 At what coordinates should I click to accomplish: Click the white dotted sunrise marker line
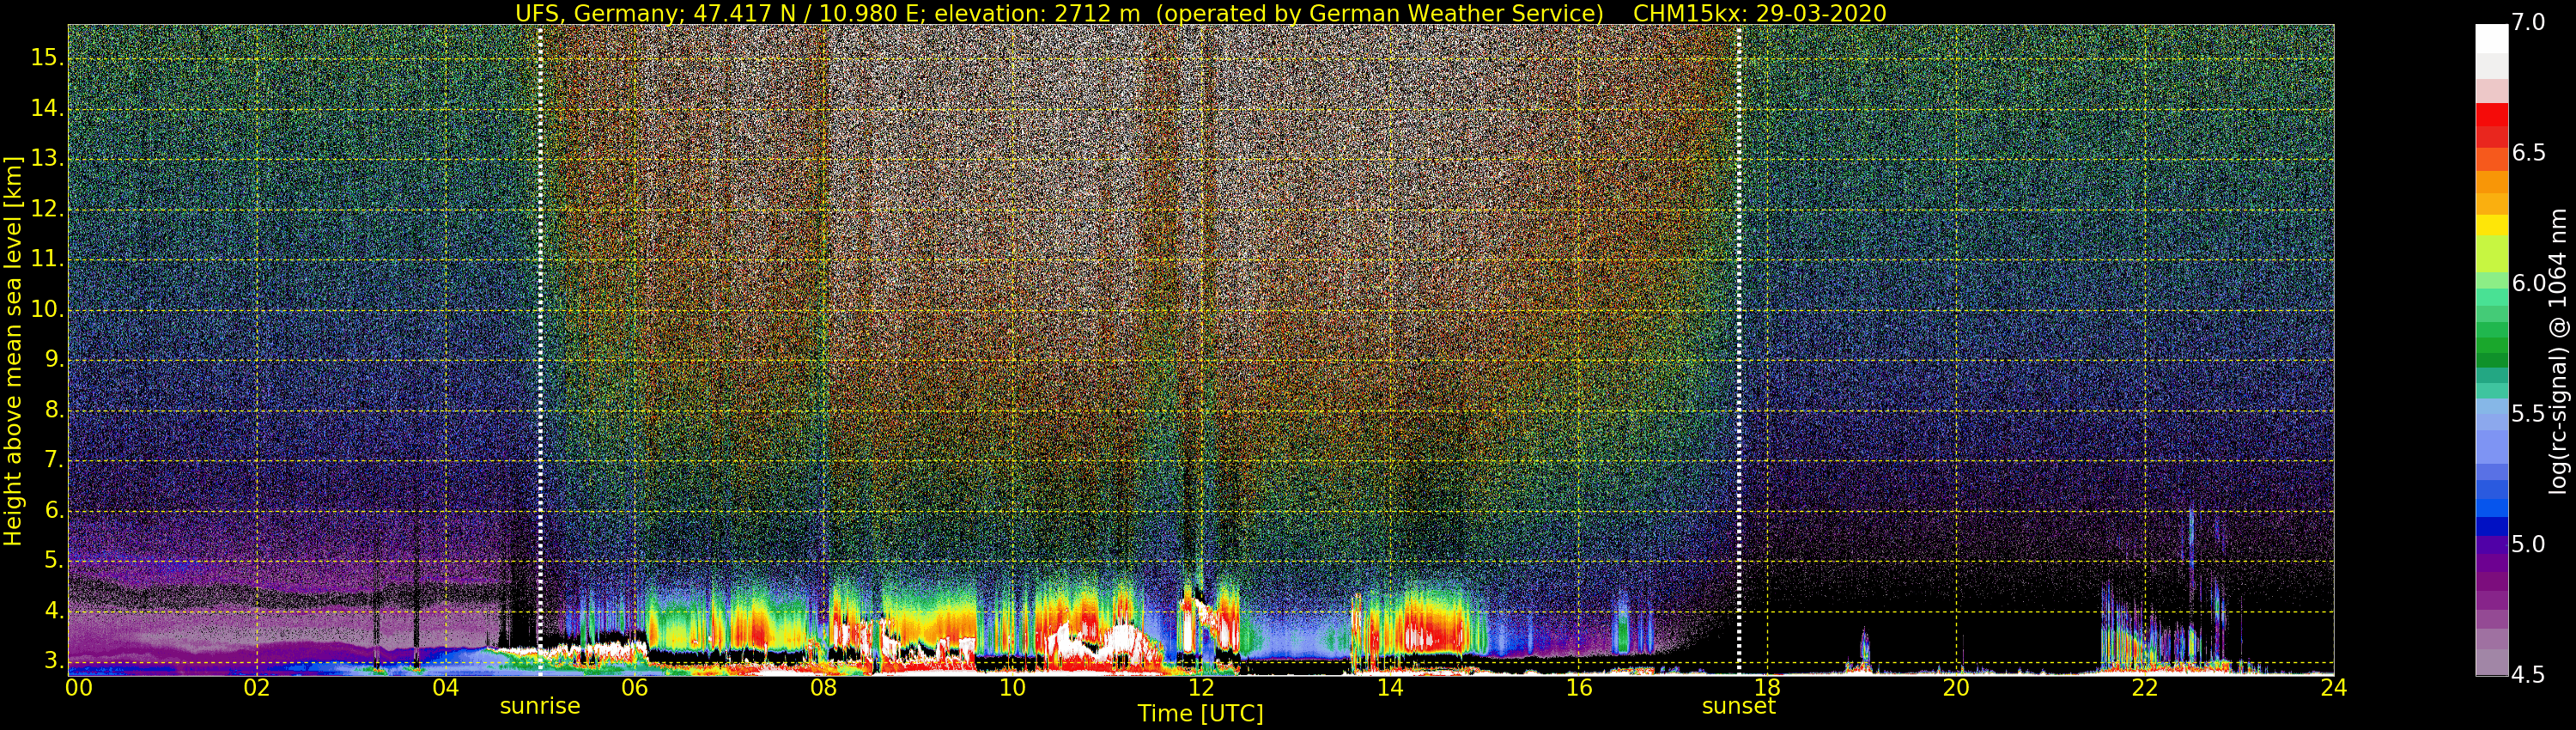click(x=540, y=350)
